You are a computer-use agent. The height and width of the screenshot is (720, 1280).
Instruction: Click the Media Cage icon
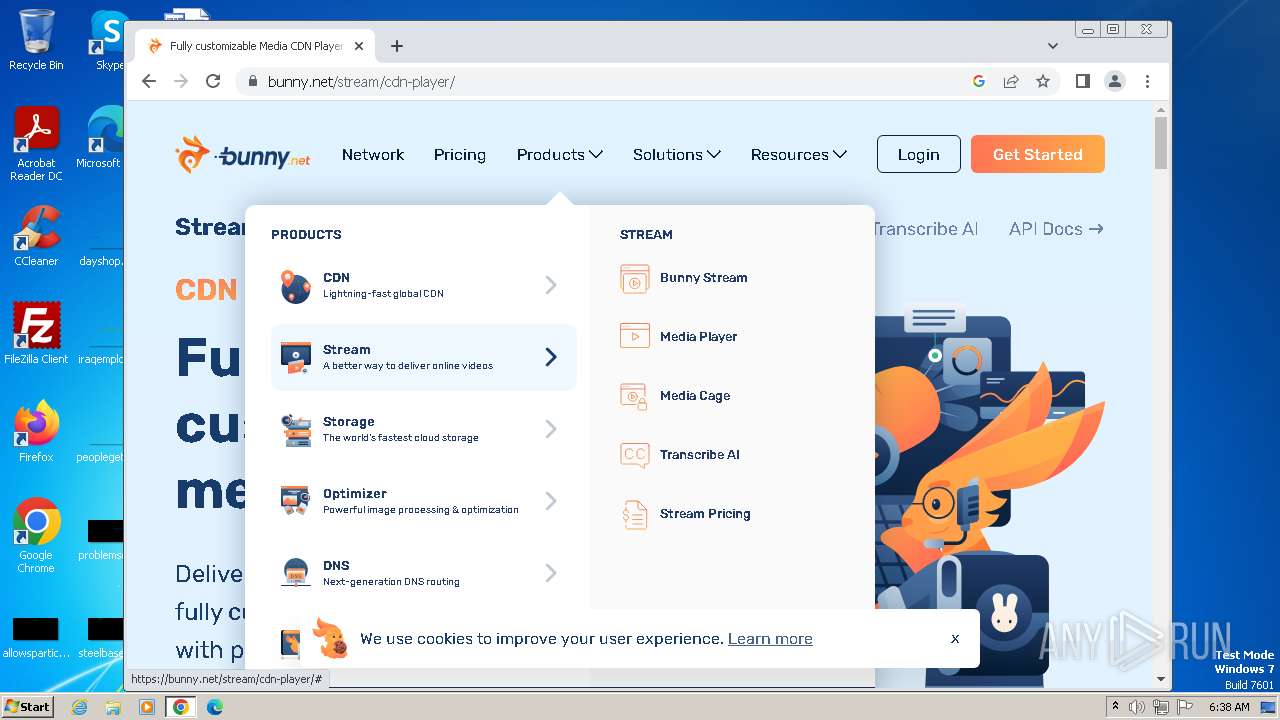pos(635,396)
